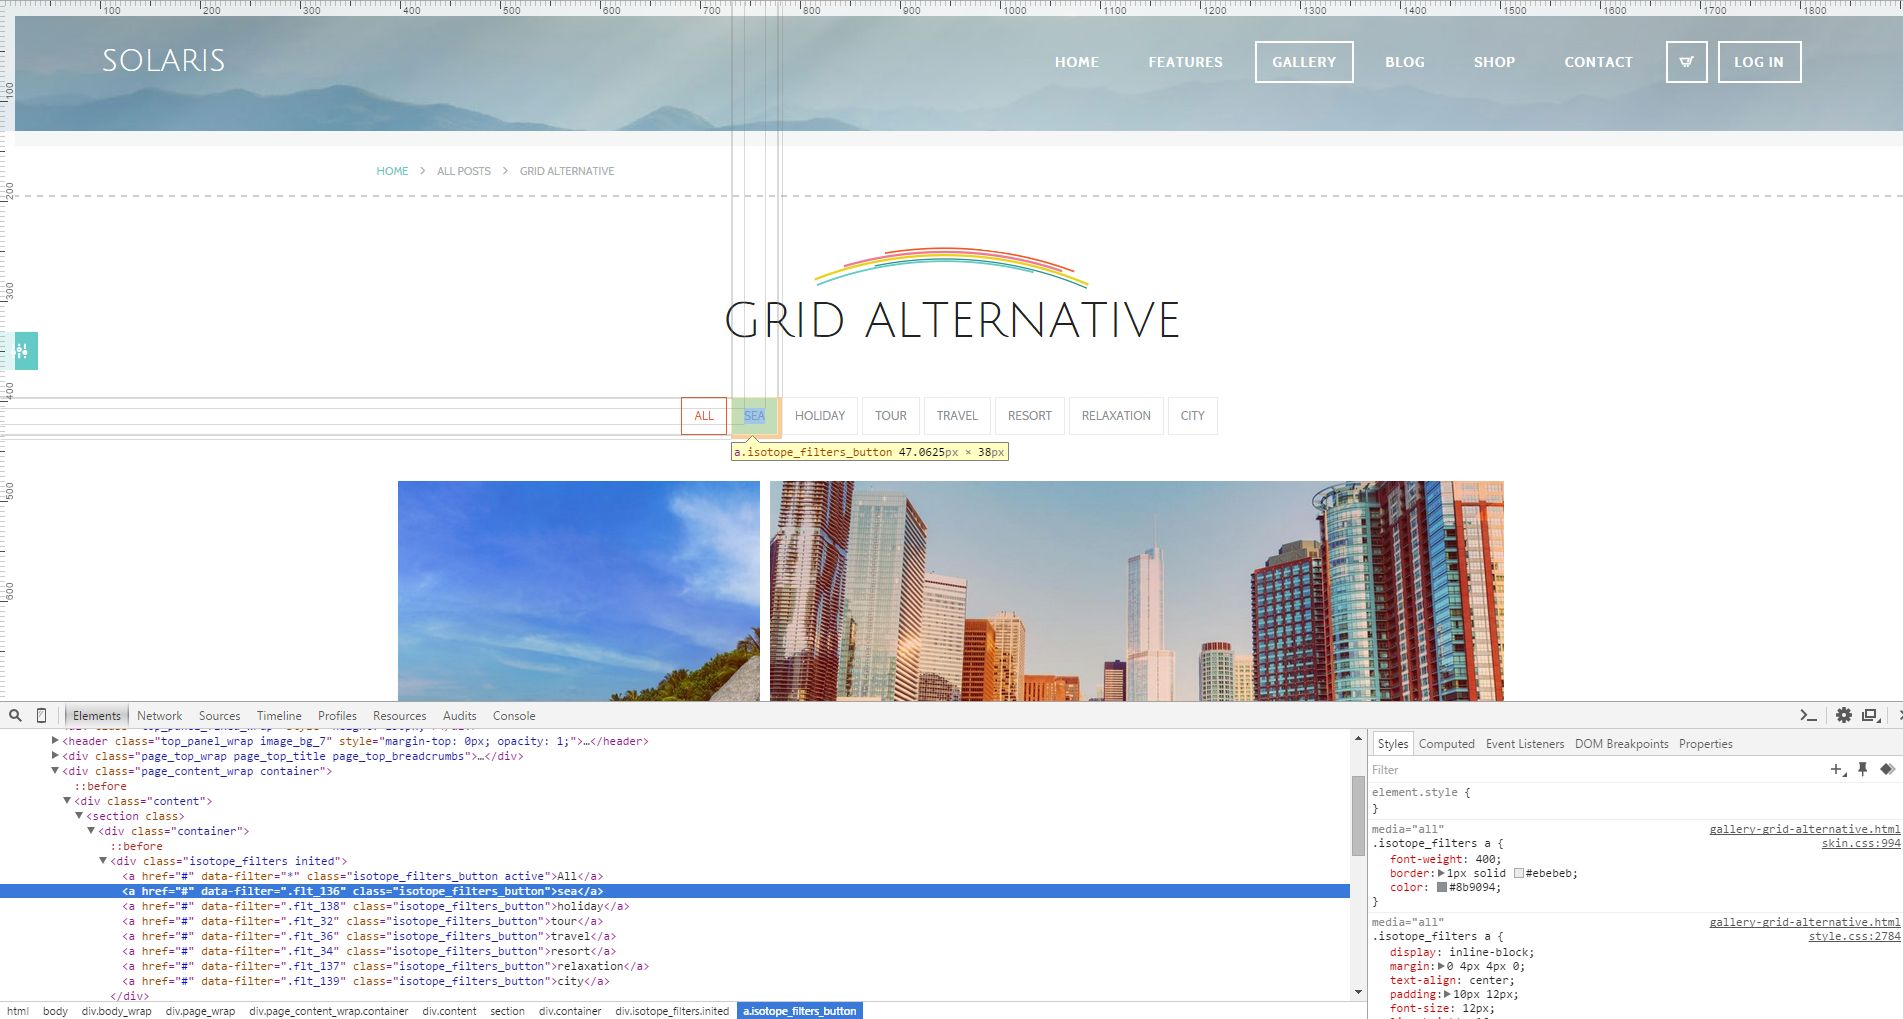This screenshot has width=1903, height=1019.
Task: Toggle device mode phone icon
Action: pyautogui.click(x=41, y=715)
